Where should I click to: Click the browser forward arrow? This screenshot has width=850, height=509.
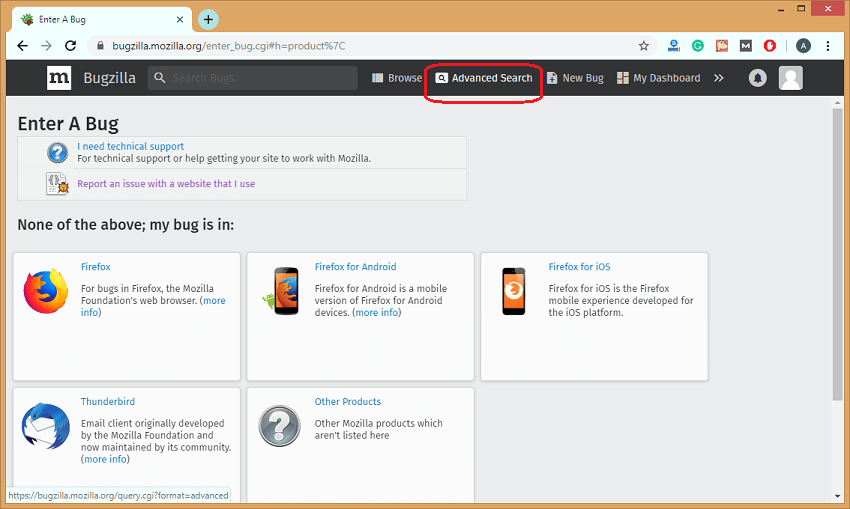pyautogui.click(x=46, y=46)
